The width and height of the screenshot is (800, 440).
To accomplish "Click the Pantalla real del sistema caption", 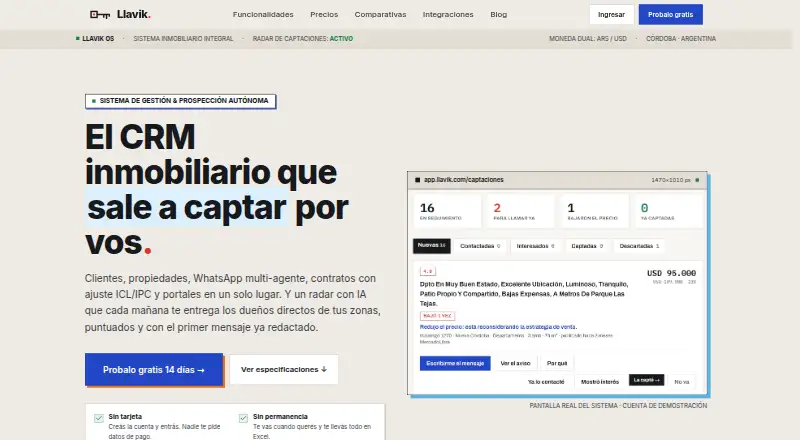I will [618, 405].
